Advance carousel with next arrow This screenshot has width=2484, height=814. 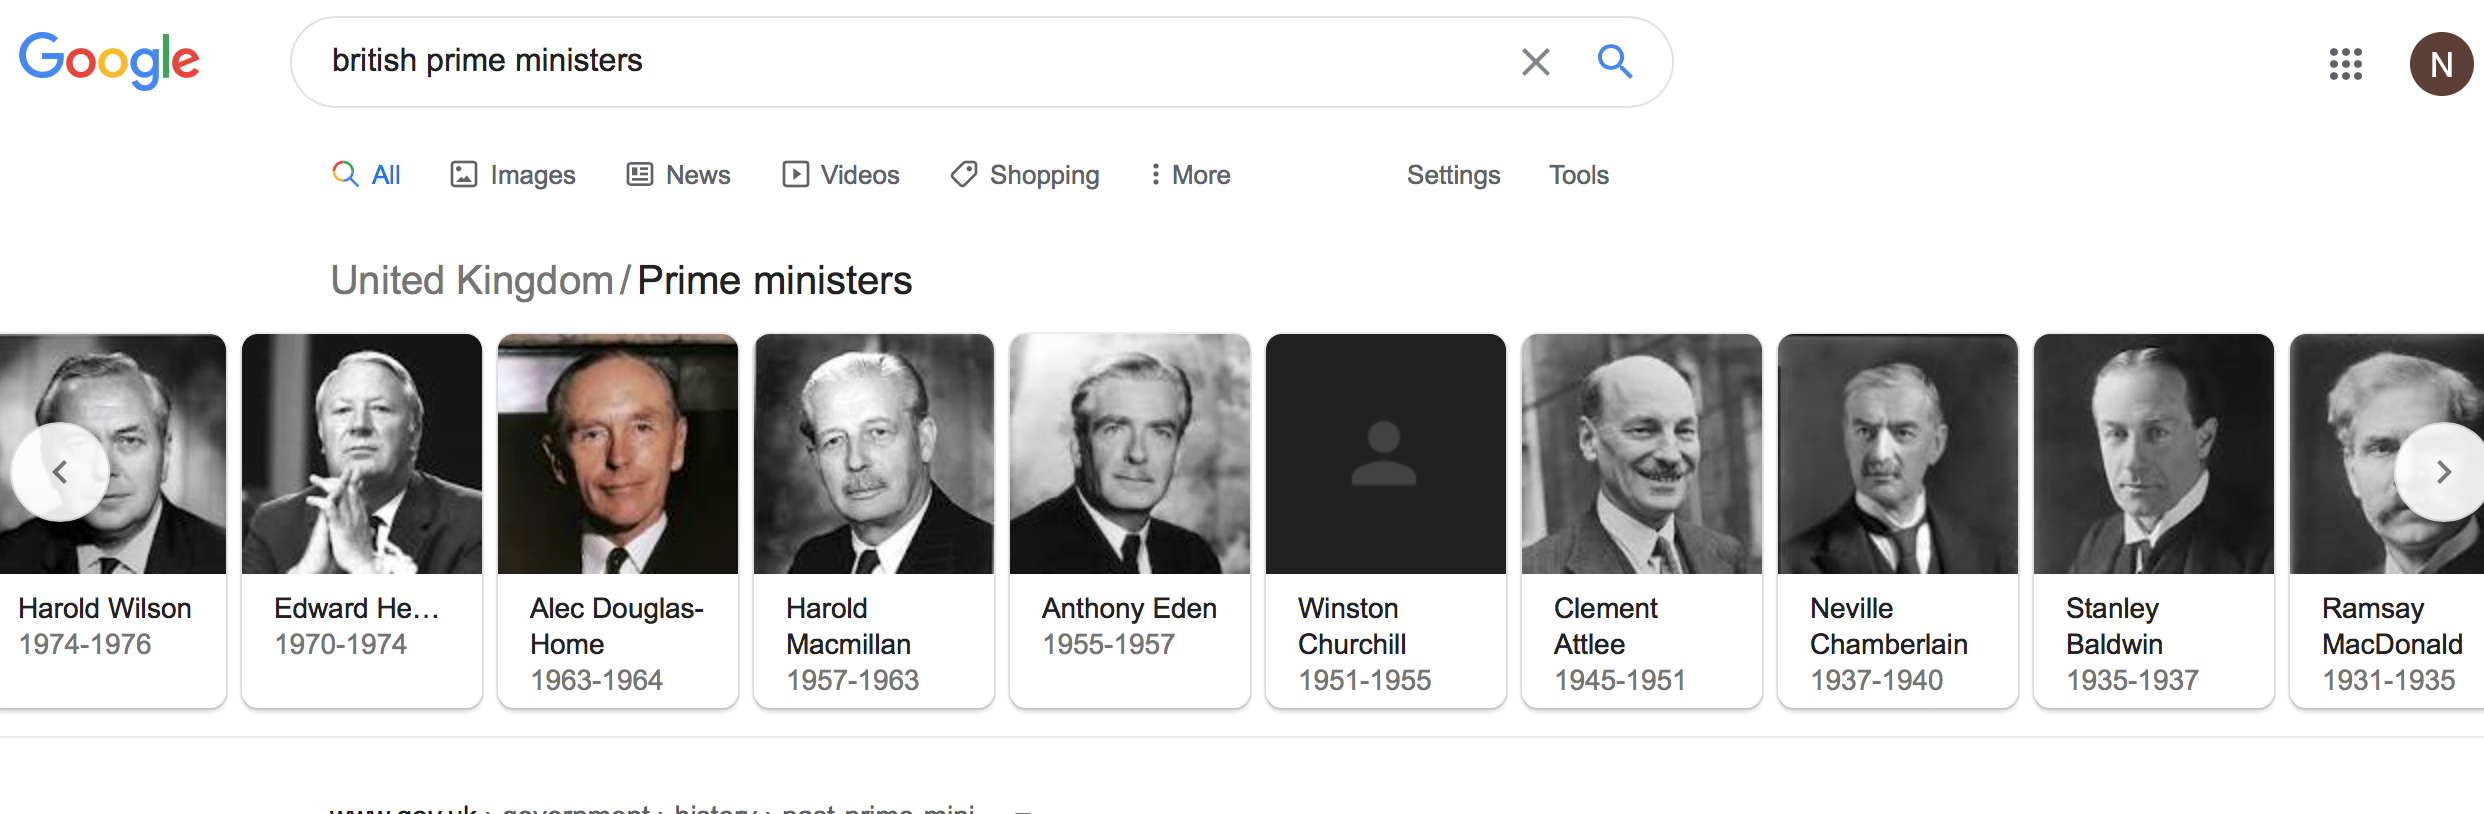tap(2443, 472)
